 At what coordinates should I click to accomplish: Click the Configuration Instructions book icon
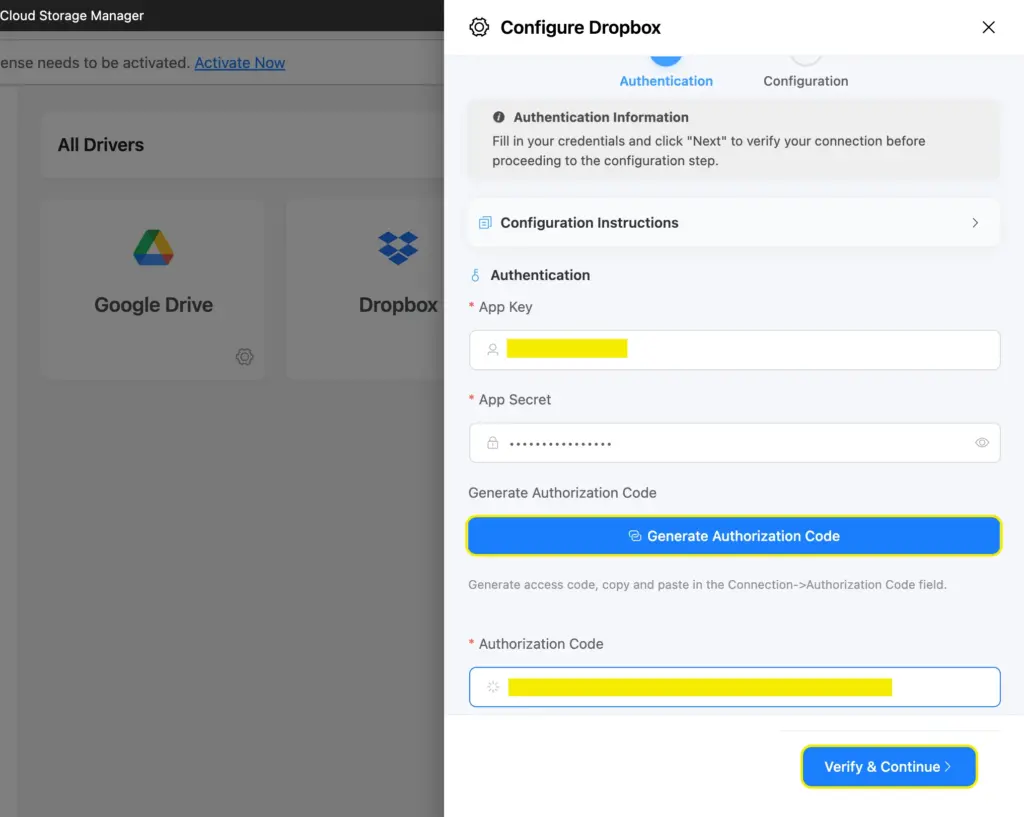487,222
